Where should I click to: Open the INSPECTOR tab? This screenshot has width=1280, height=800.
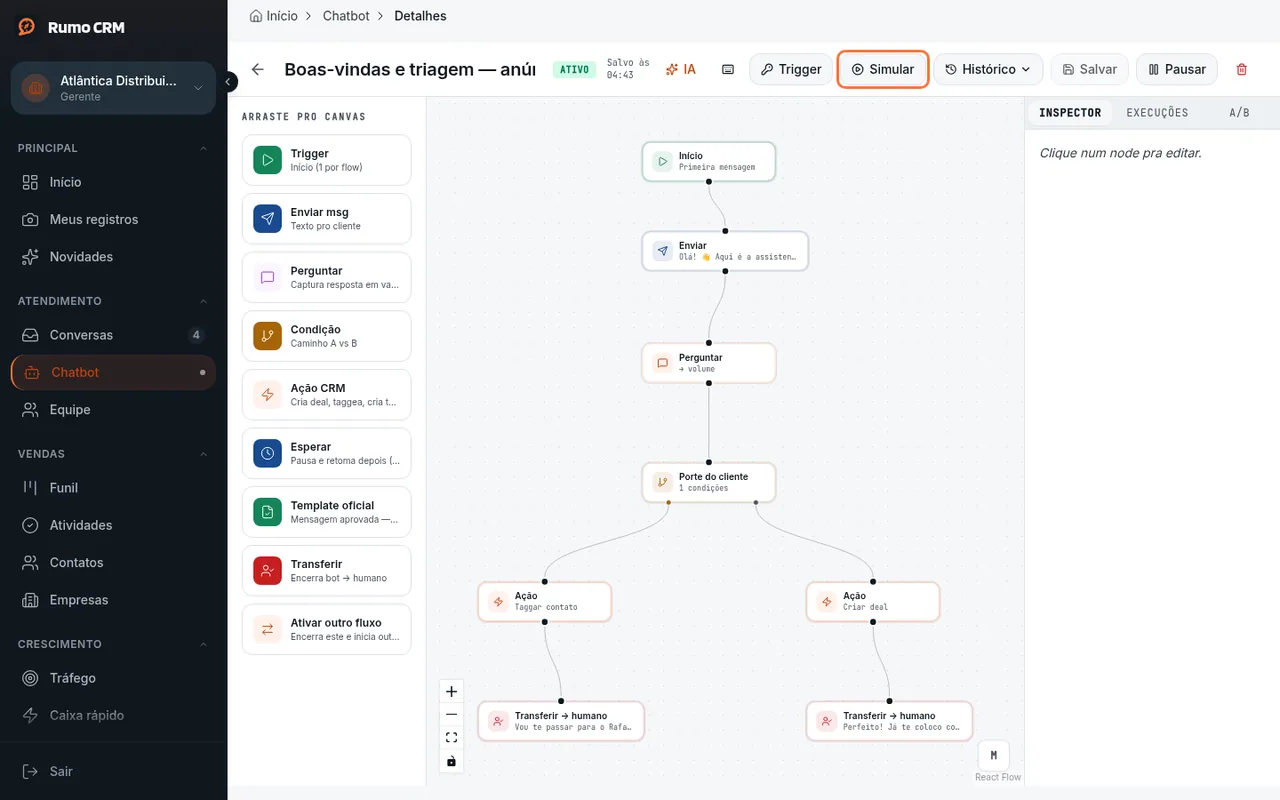1070,113
